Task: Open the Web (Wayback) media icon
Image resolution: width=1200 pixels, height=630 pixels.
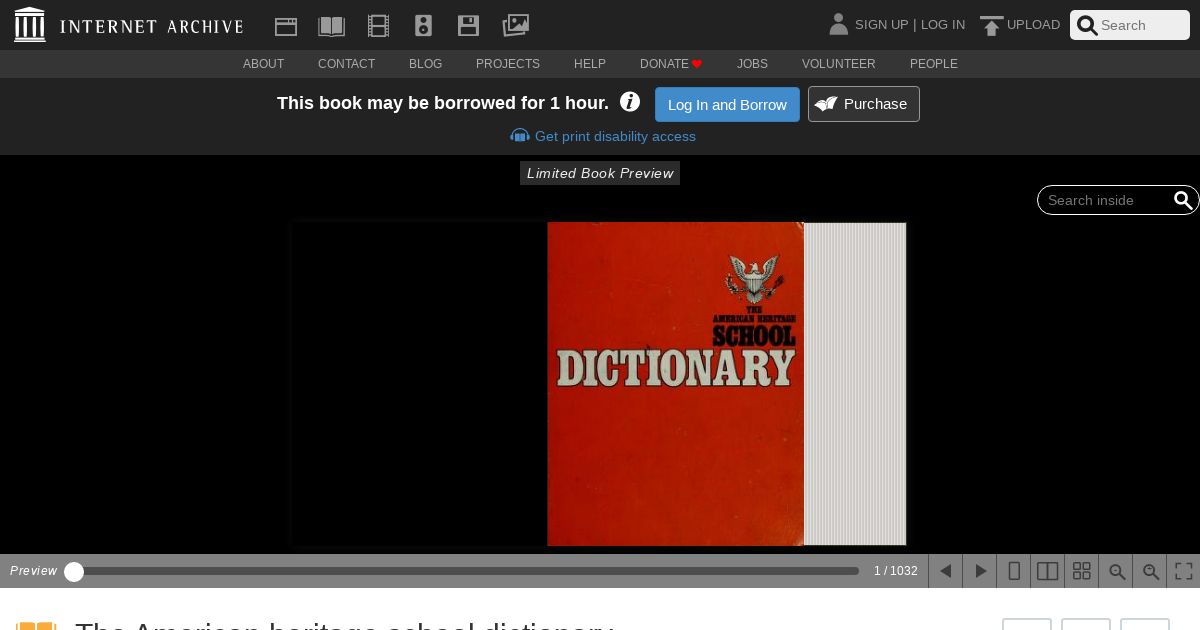Action: coord(286,26)
